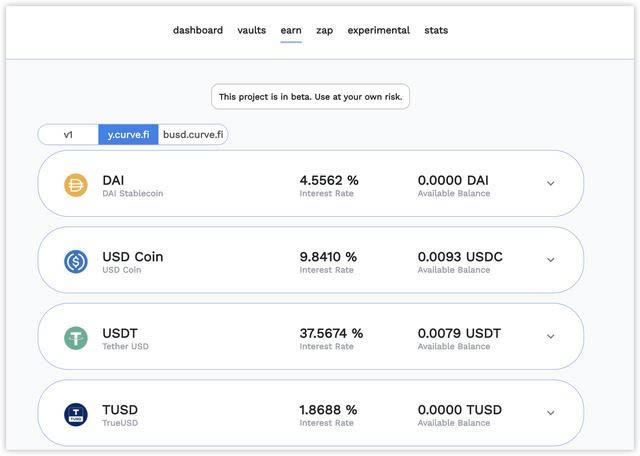Click the 0.0093 USDC available balance
640x456 pixels.
tap(460, 257)
